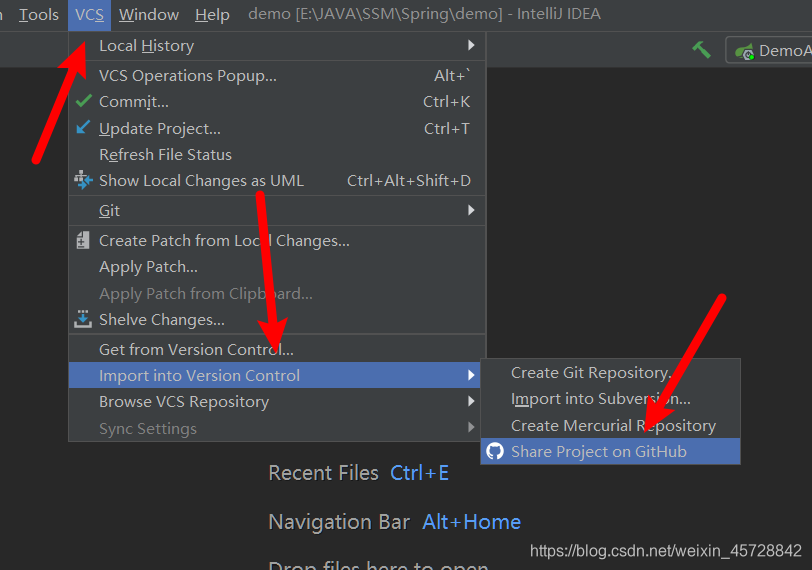The image size is (812, 570).
Task: Select Apply Patch from Clipboard entry
Action: coord(278,294)
